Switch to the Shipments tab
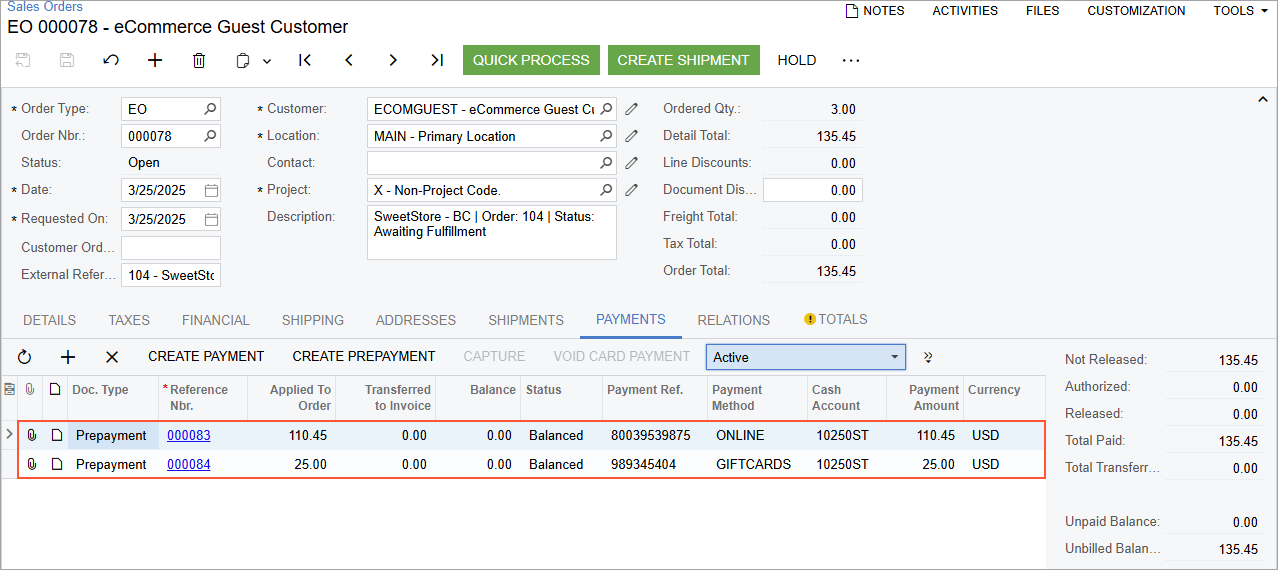This screenshot has width=1278, height=570. (x=526, y=320)
